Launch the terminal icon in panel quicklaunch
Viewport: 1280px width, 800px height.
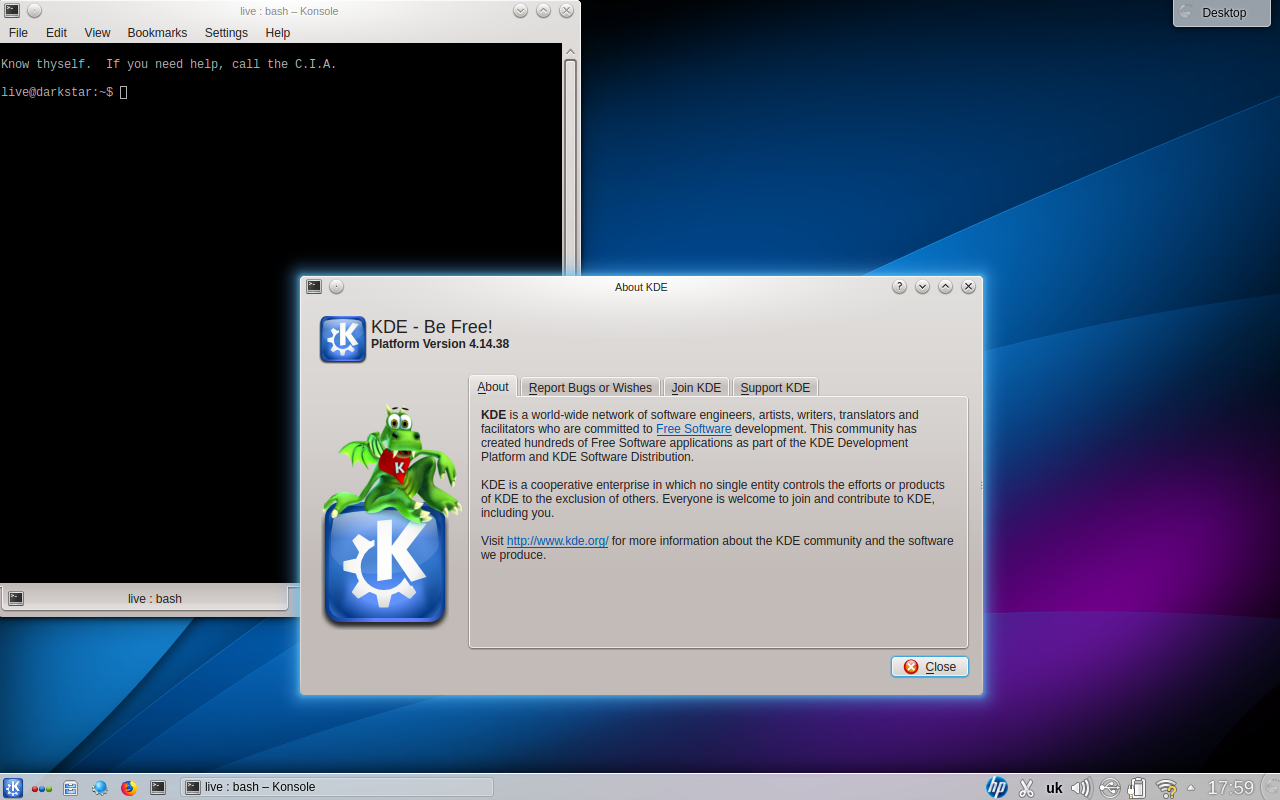tap(157, 787)
